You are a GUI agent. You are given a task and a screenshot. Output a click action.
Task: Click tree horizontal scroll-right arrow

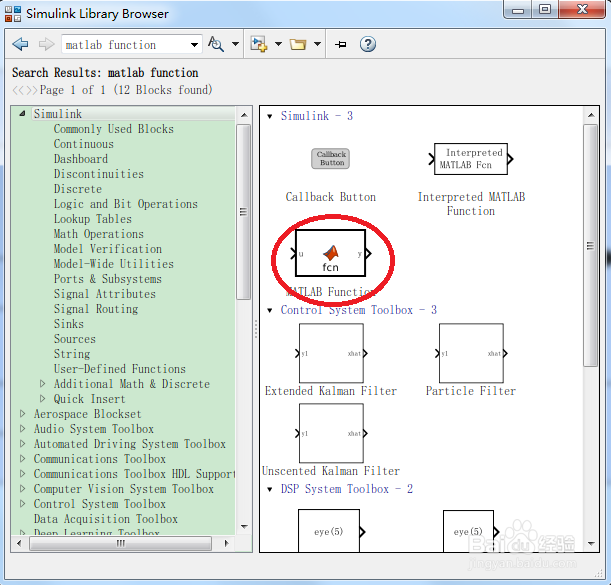click(226, 543)
